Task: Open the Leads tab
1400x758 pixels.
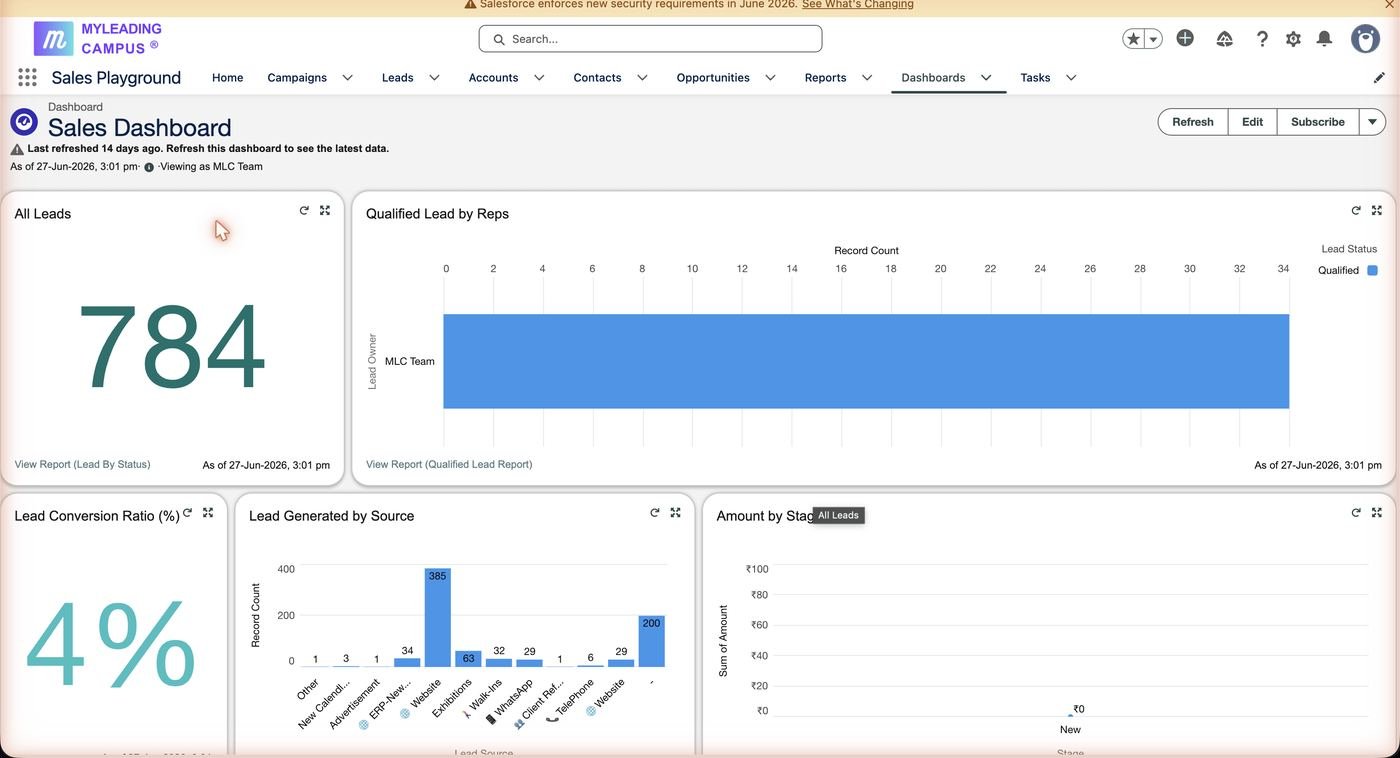Action: tap(397, 77)
